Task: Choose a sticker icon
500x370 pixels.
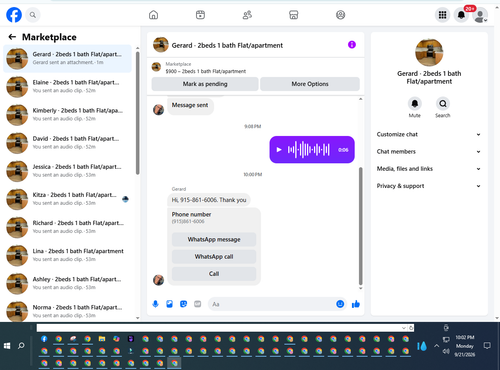Action: pyautogui.click(x=183, y=304)
